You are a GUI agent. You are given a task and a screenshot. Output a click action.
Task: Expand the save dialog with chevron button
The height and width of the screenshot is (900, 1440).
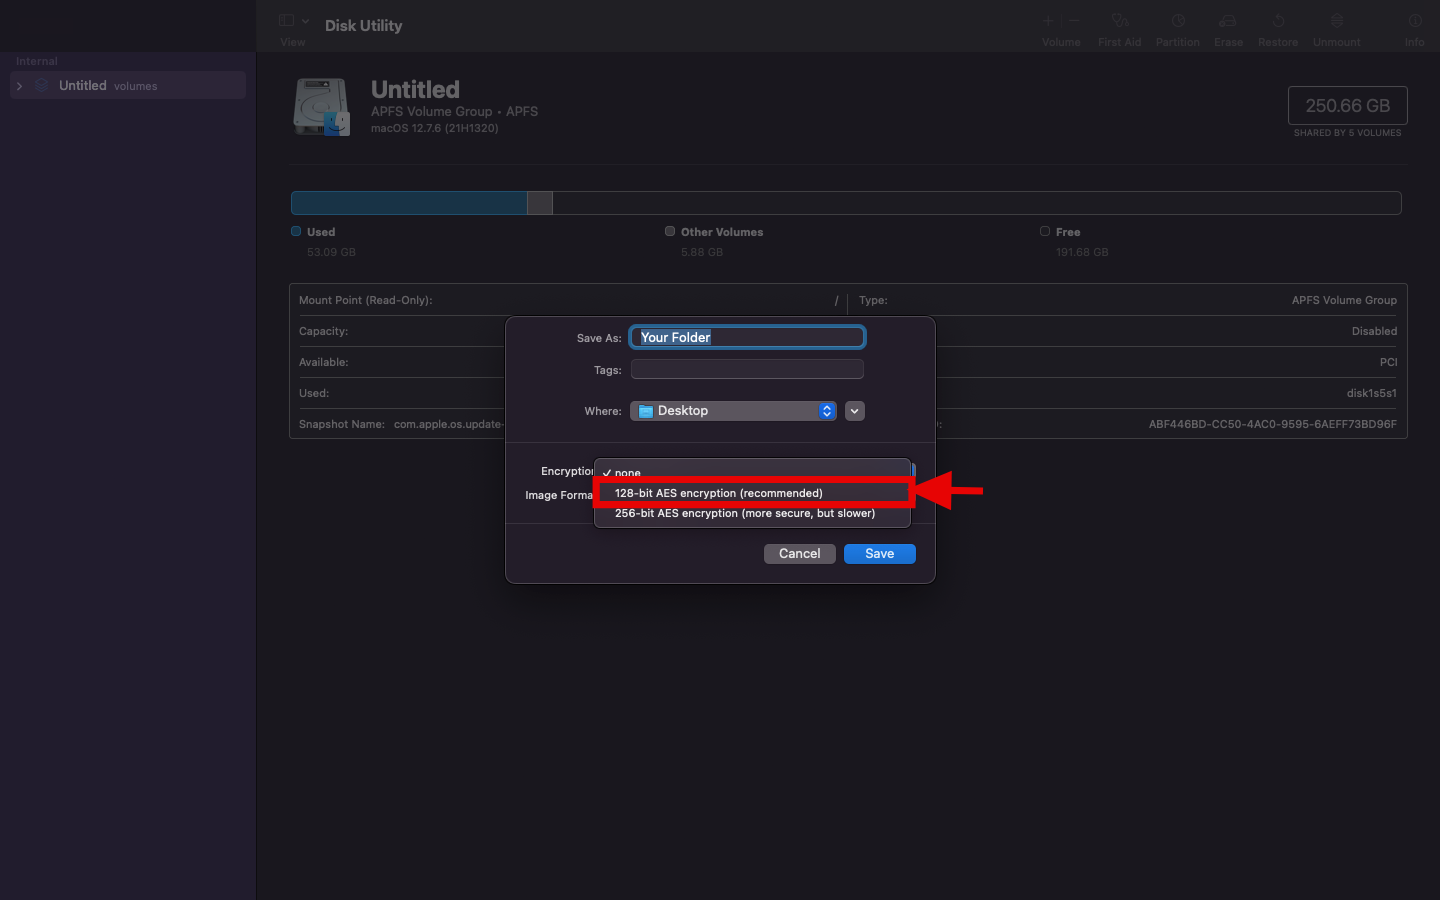855,411
